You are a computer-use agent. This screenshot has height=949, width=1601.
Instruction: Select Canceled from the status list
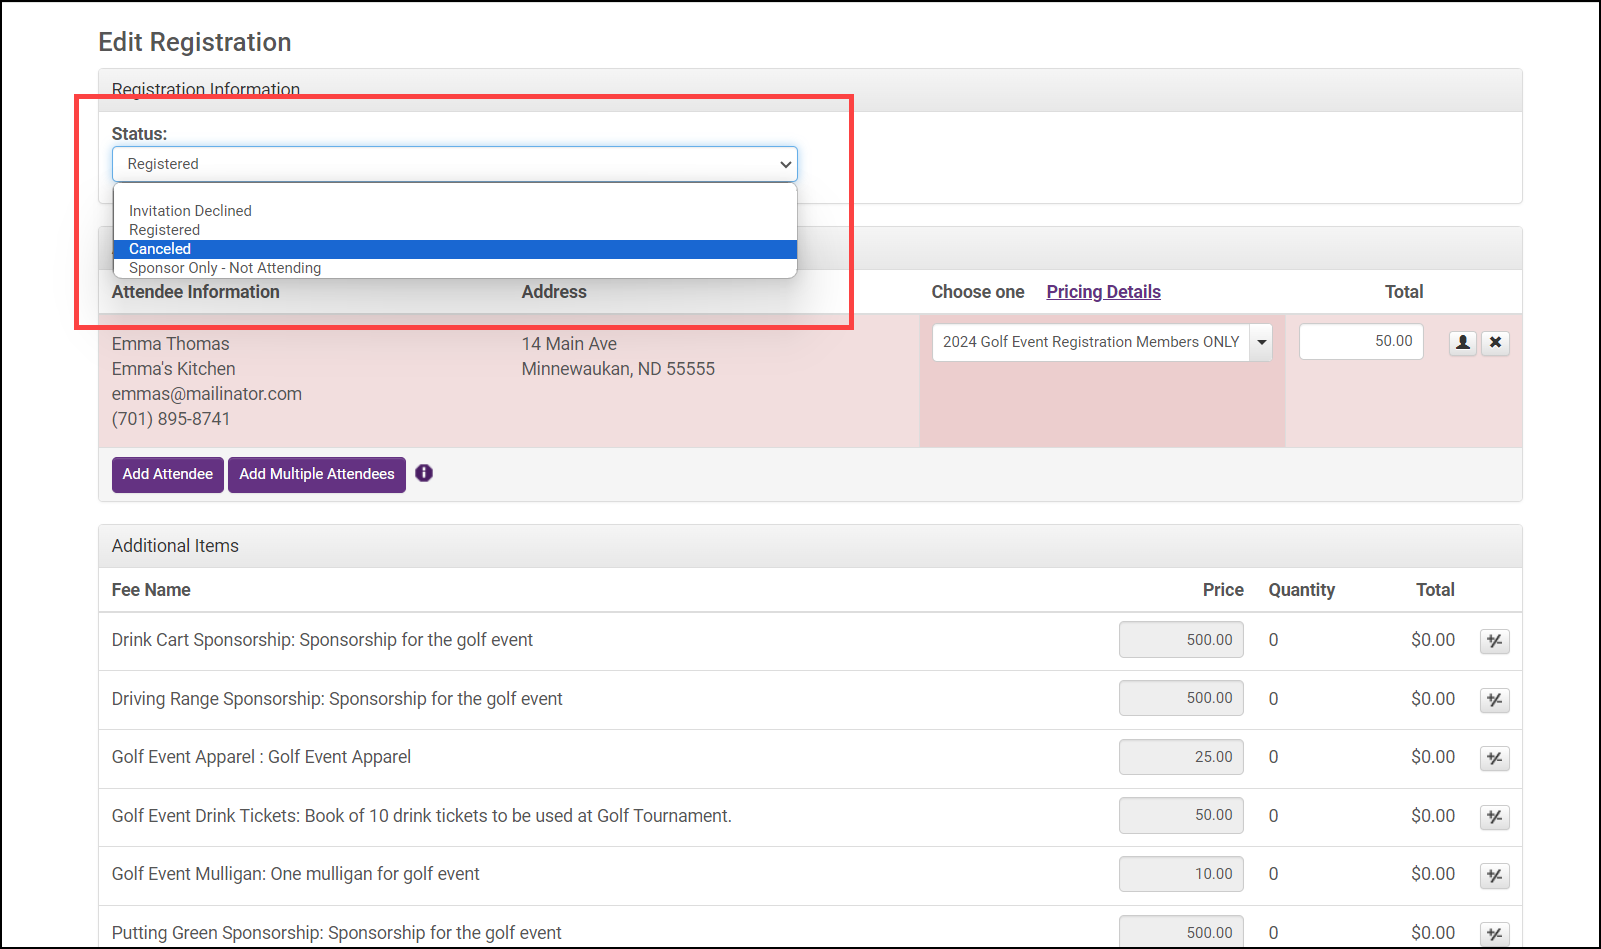(160, 249)
